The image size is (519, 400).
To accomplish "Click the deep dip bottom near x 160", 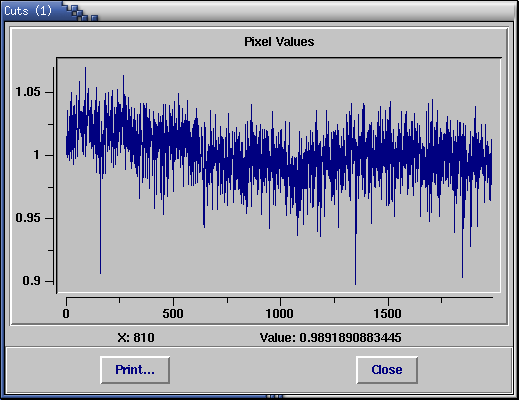I will point(100,273).
